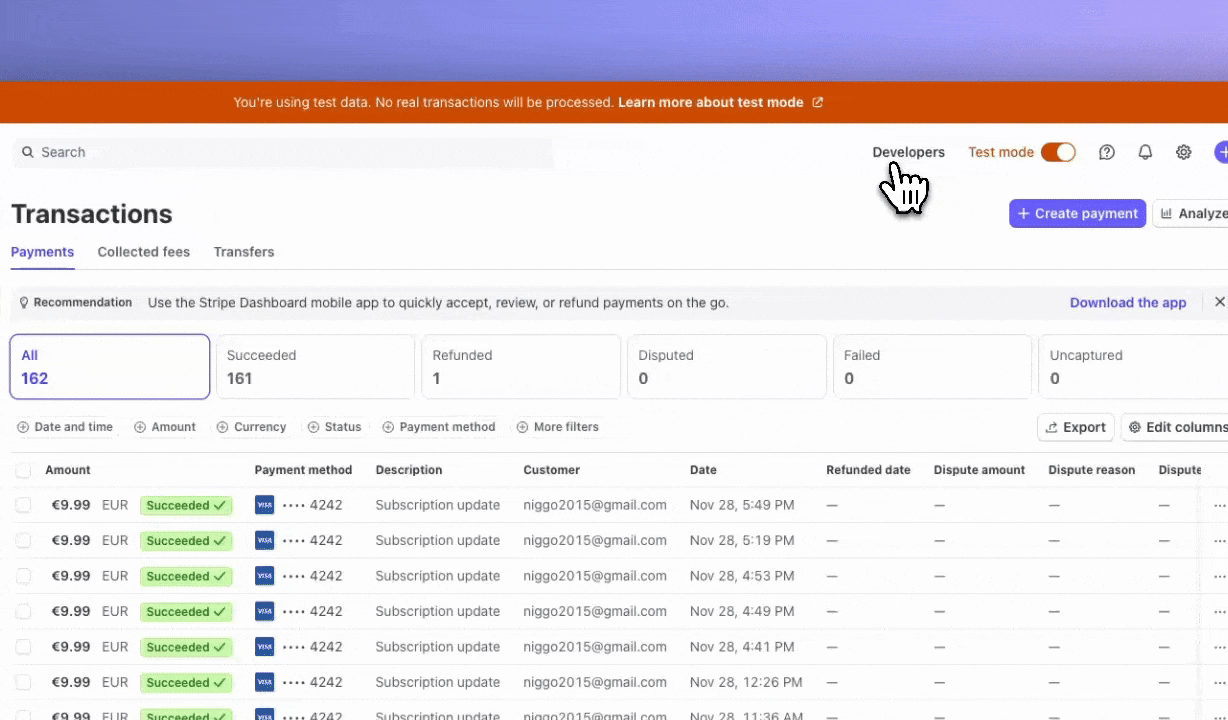Open the help menu question mark icon
1228x720 pixels.
tap(1106, 152)
